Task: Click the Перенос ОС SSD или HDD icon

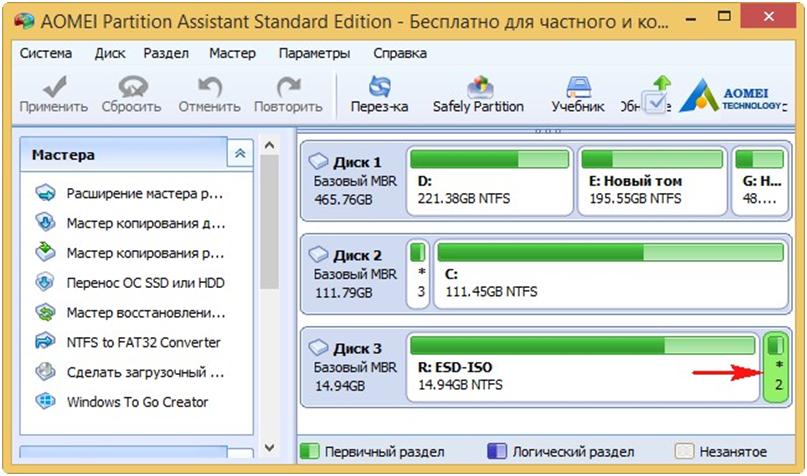Action: tap(45, 283)
